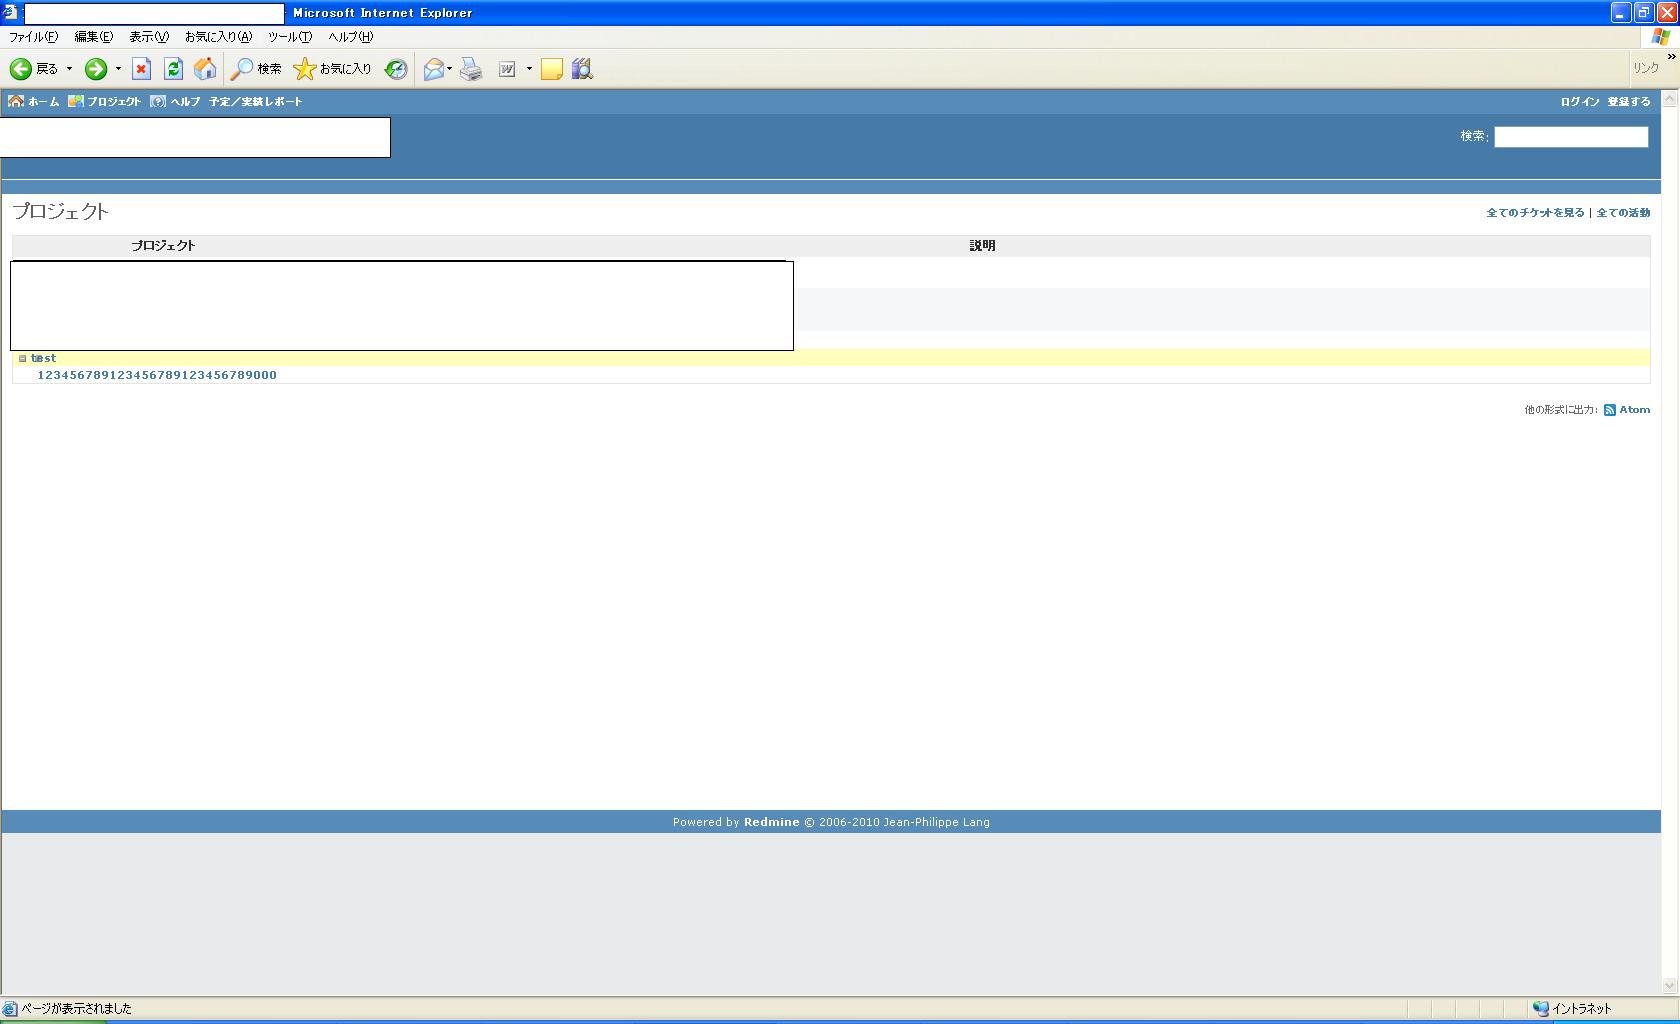Click the Atom feed icon
Image resolution: width=1680 pixels, height=1024 pixels.
[1610, 410]
